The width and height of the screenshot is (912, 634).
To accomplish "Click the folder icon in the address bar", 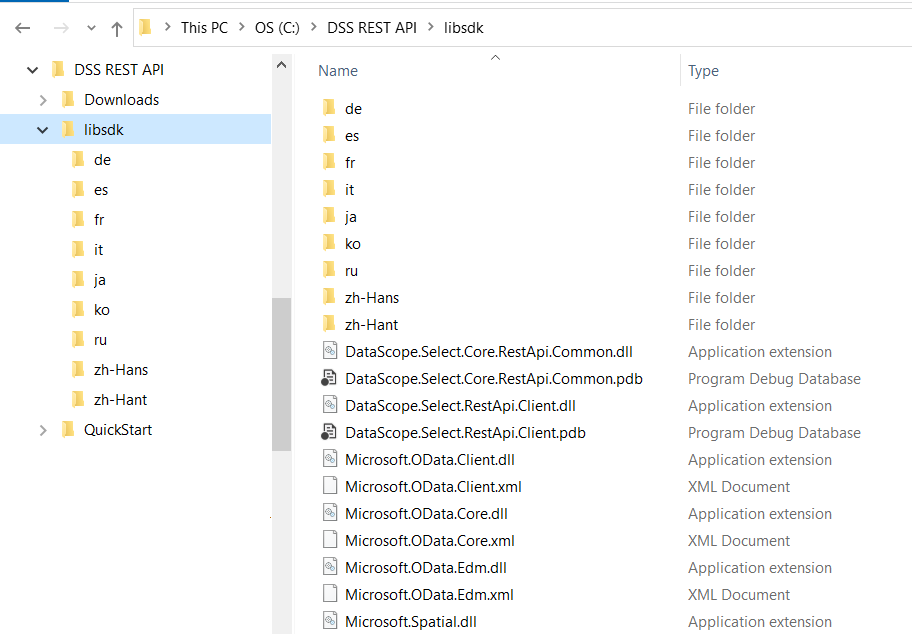I will tap(145, 27).
